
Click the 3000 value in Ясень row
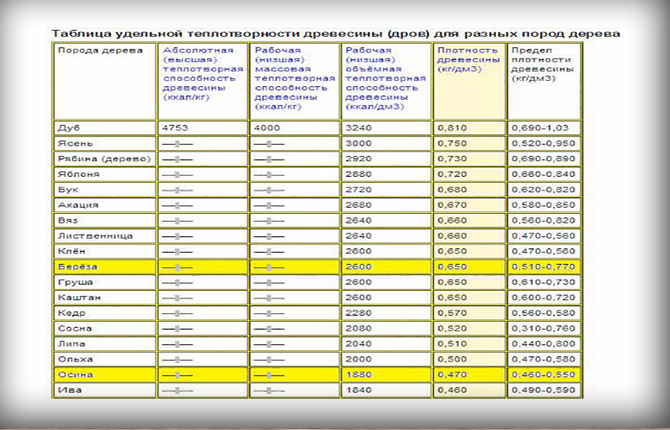(x=359, y=144)
